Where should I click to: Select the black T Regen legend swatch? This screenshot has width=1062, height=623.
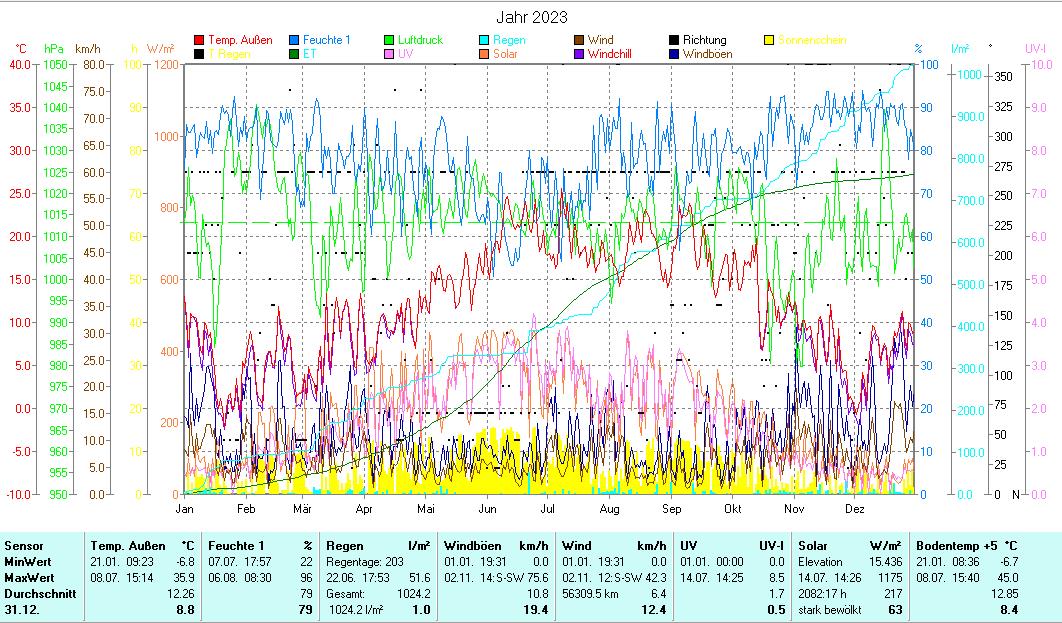tap(199, 54)
